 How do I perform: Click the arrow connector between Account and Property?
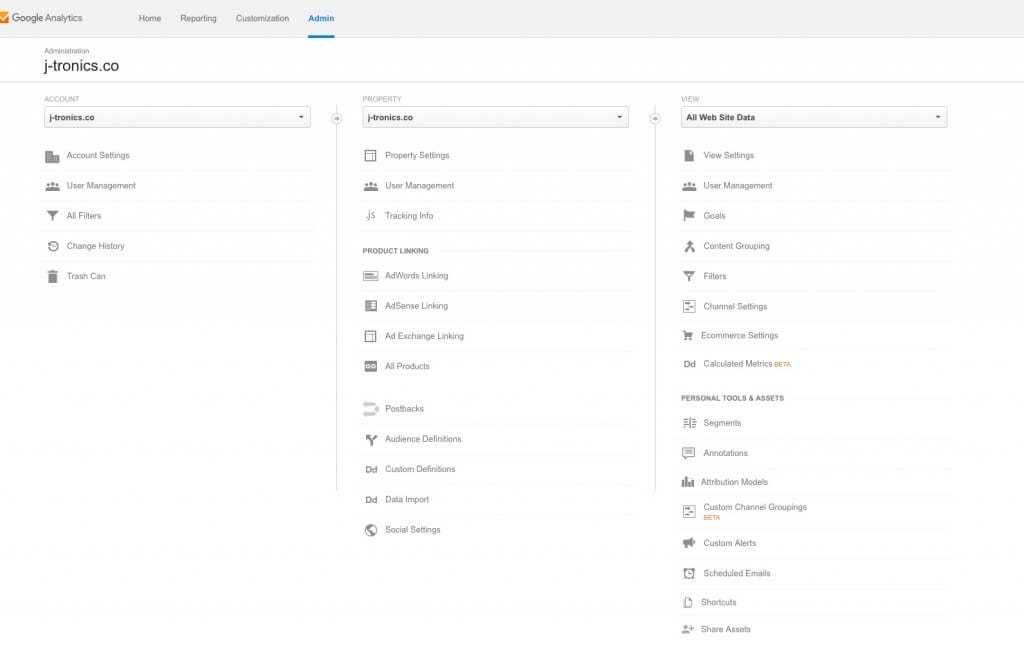point(337,118)
